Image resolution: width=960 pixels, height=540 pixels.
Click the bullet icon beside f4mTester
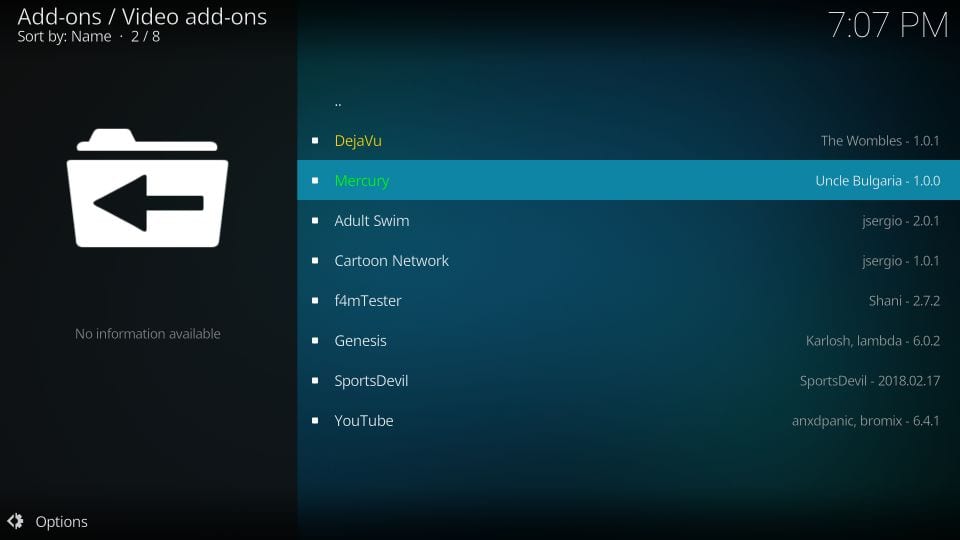tap(315, 301)
